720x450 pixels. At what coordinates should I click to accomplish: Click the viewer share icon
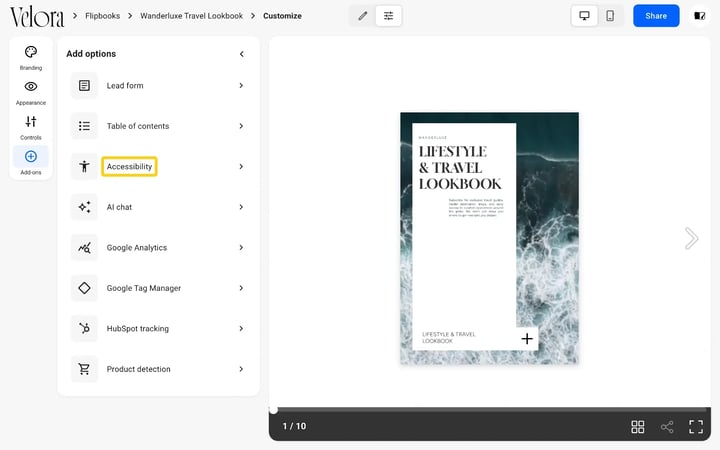667,427
